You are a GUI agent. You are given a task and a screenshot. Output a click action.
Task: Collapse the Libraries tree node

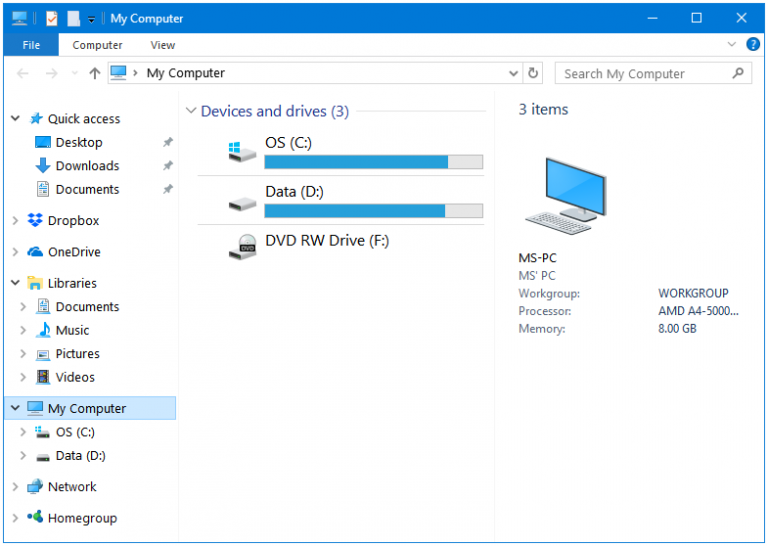coord(15,283)
